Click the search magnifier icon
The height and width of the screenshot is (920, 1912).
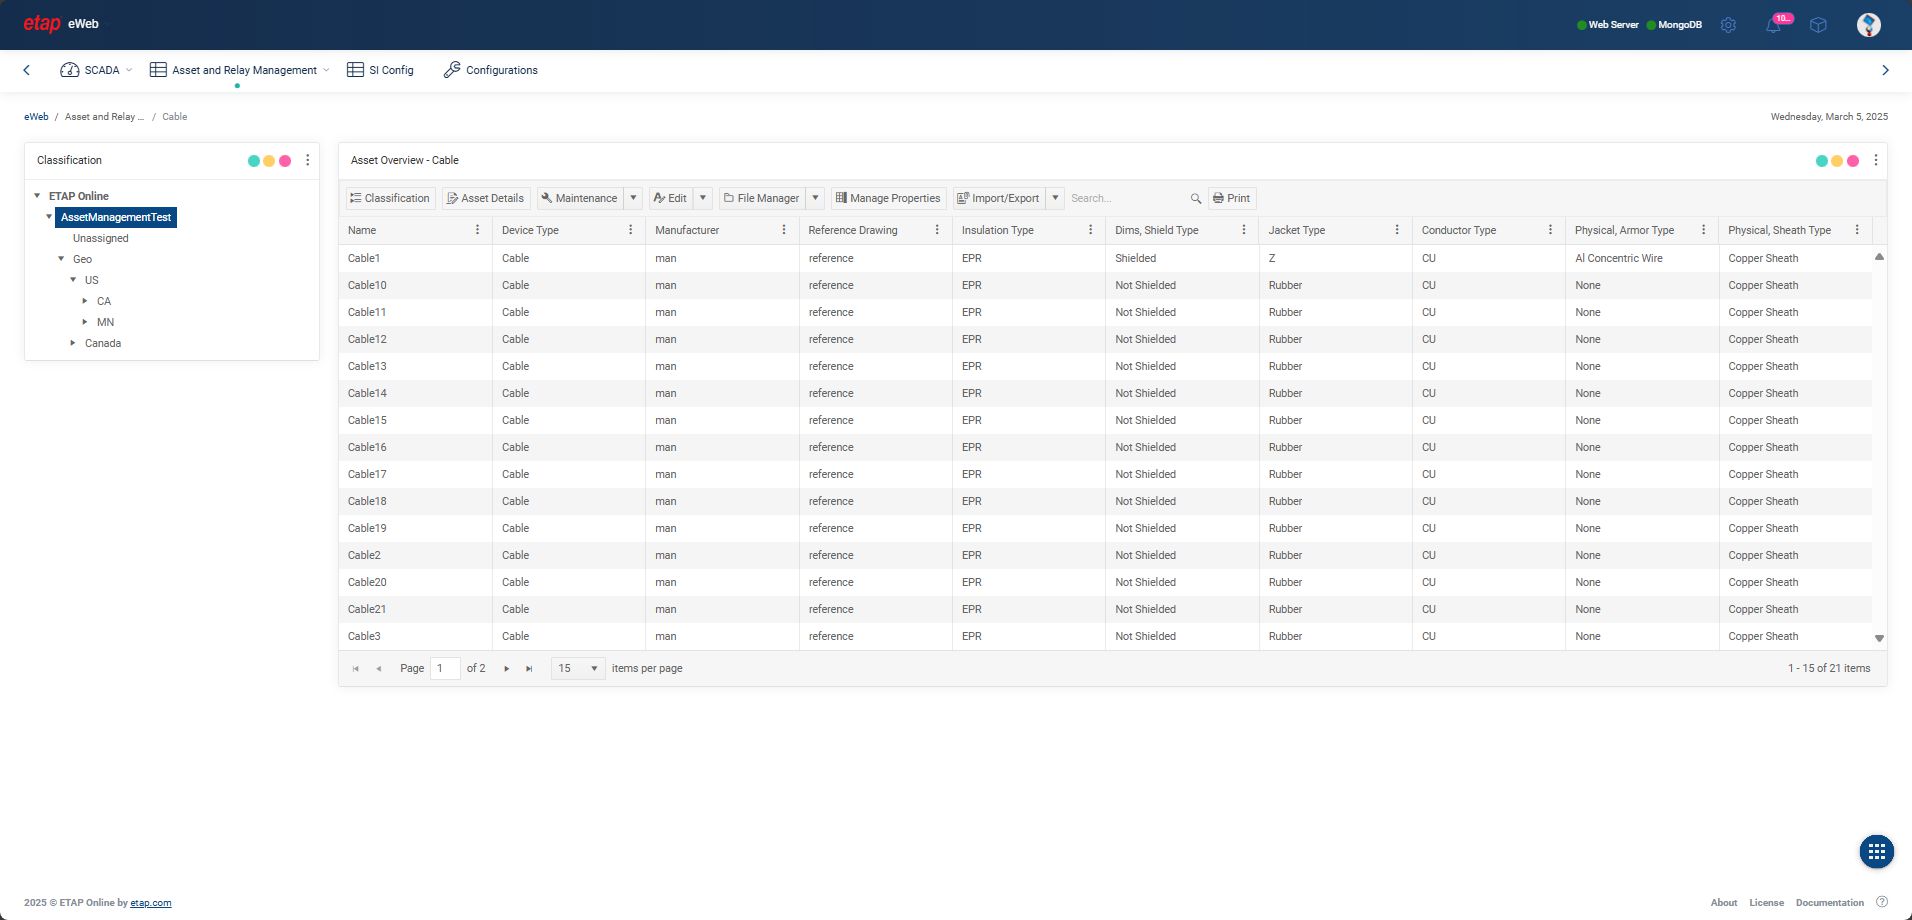[1195, 198]
